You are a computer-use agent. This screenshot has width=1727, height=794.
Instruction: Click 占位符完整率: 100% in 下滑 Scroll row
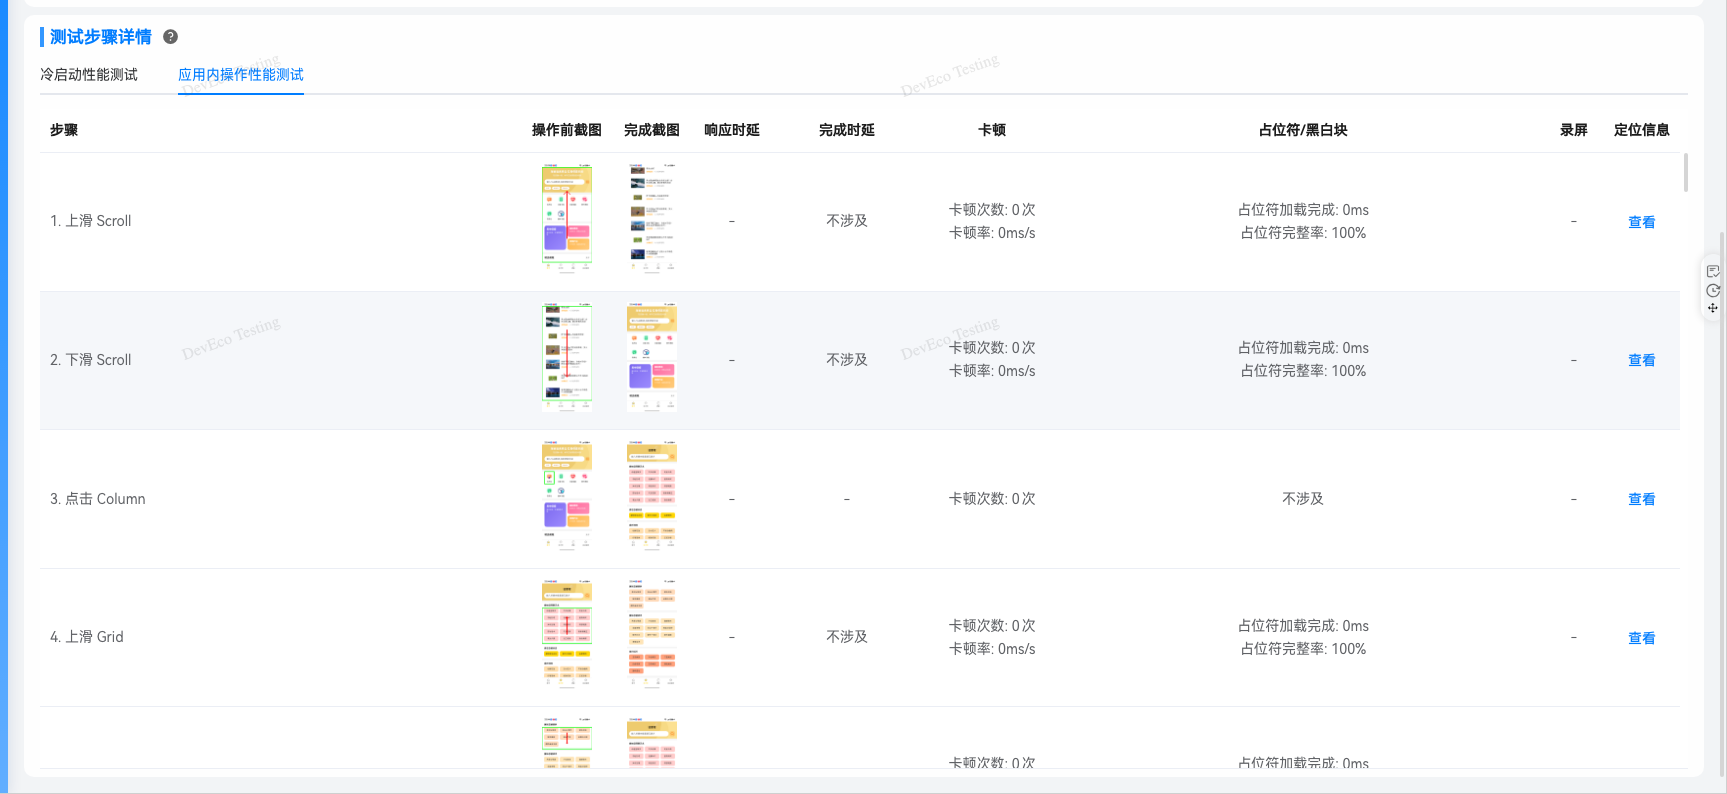[1303, 371]
